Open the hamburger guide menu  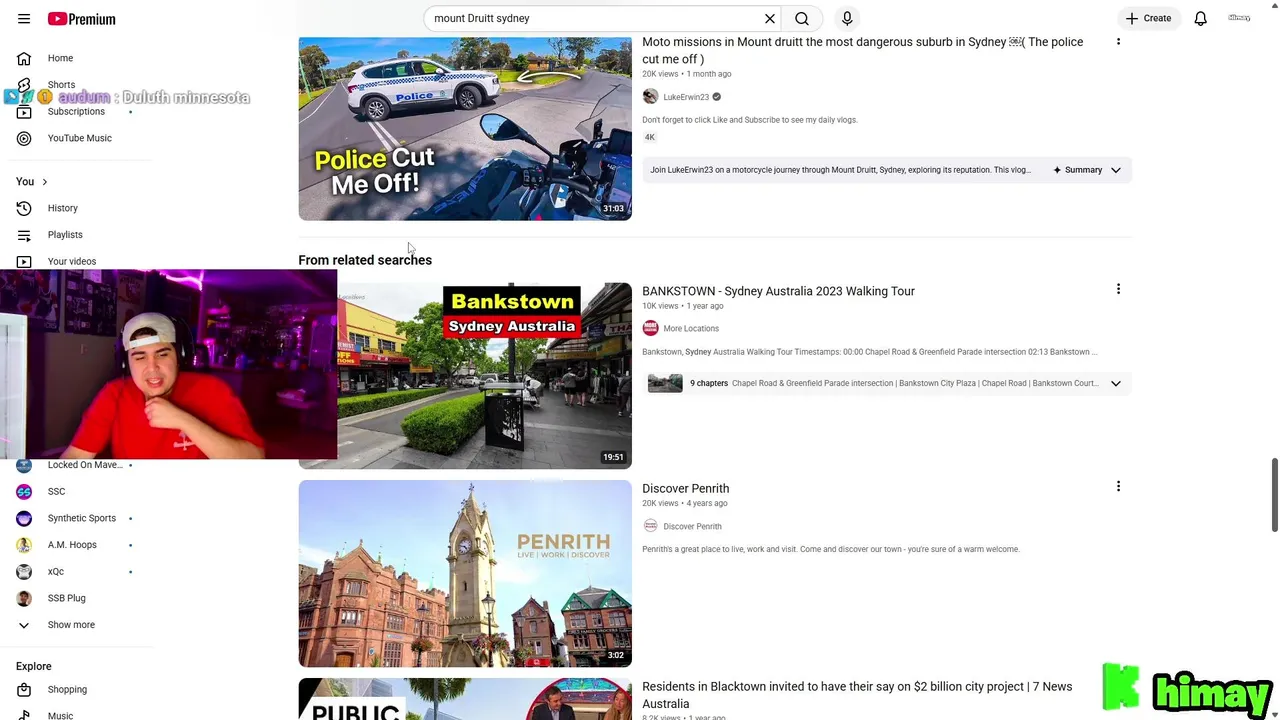point(24,19)
